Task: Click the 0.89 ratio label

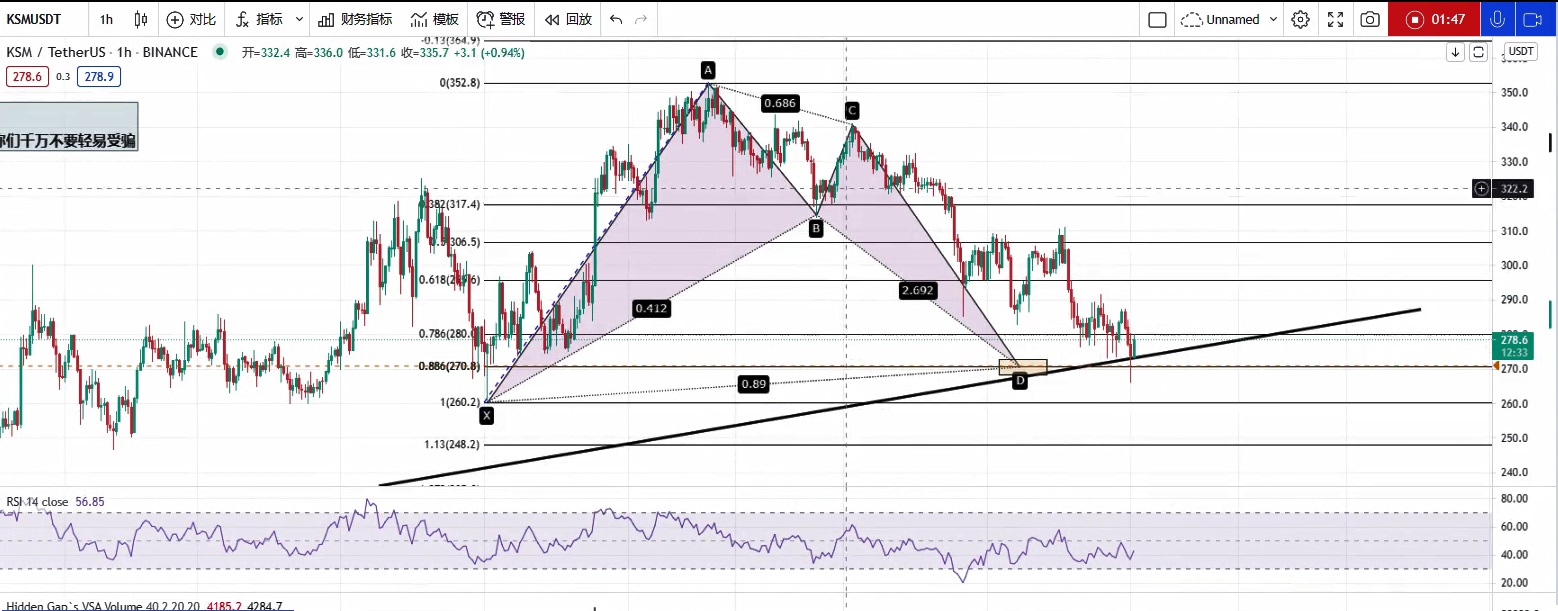Action: (x=754, y=384)
